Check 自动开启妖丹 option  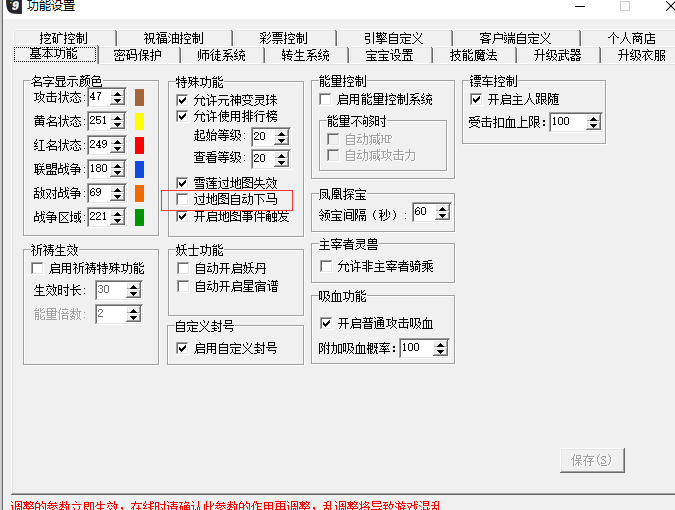(x=183, y=269)
